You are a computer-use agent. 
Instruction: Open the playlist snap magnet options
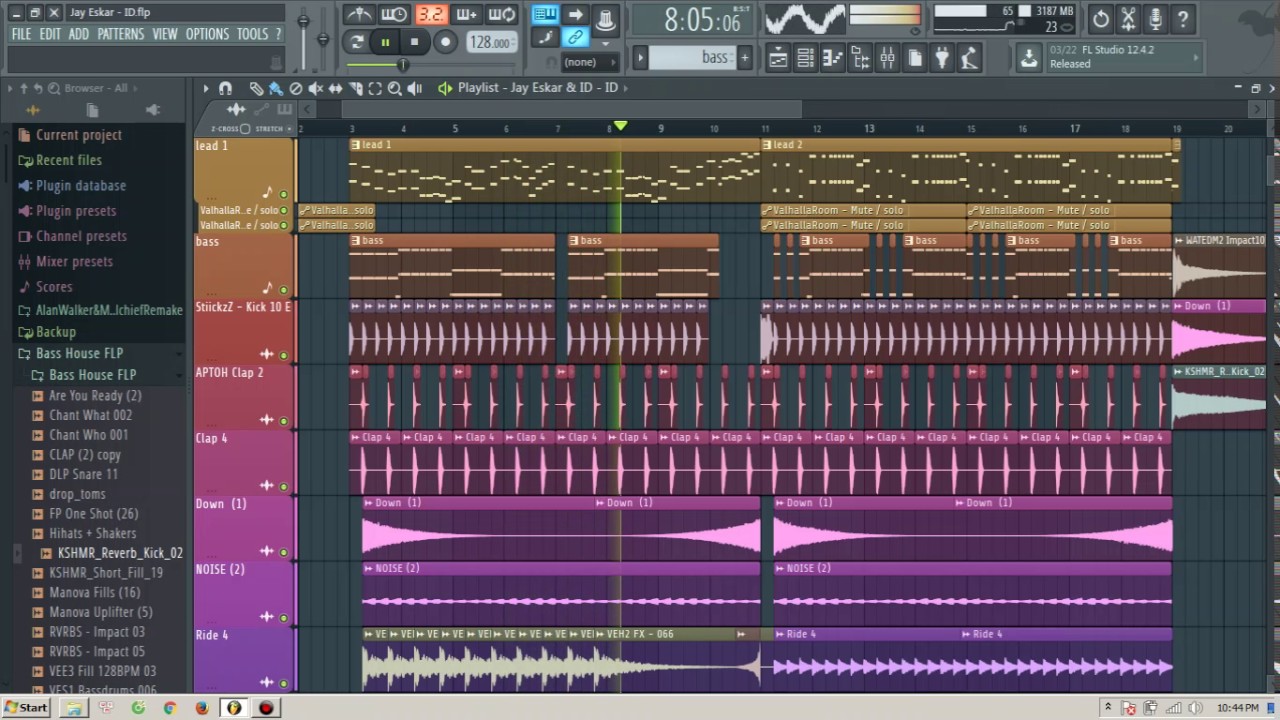point(226,88)
